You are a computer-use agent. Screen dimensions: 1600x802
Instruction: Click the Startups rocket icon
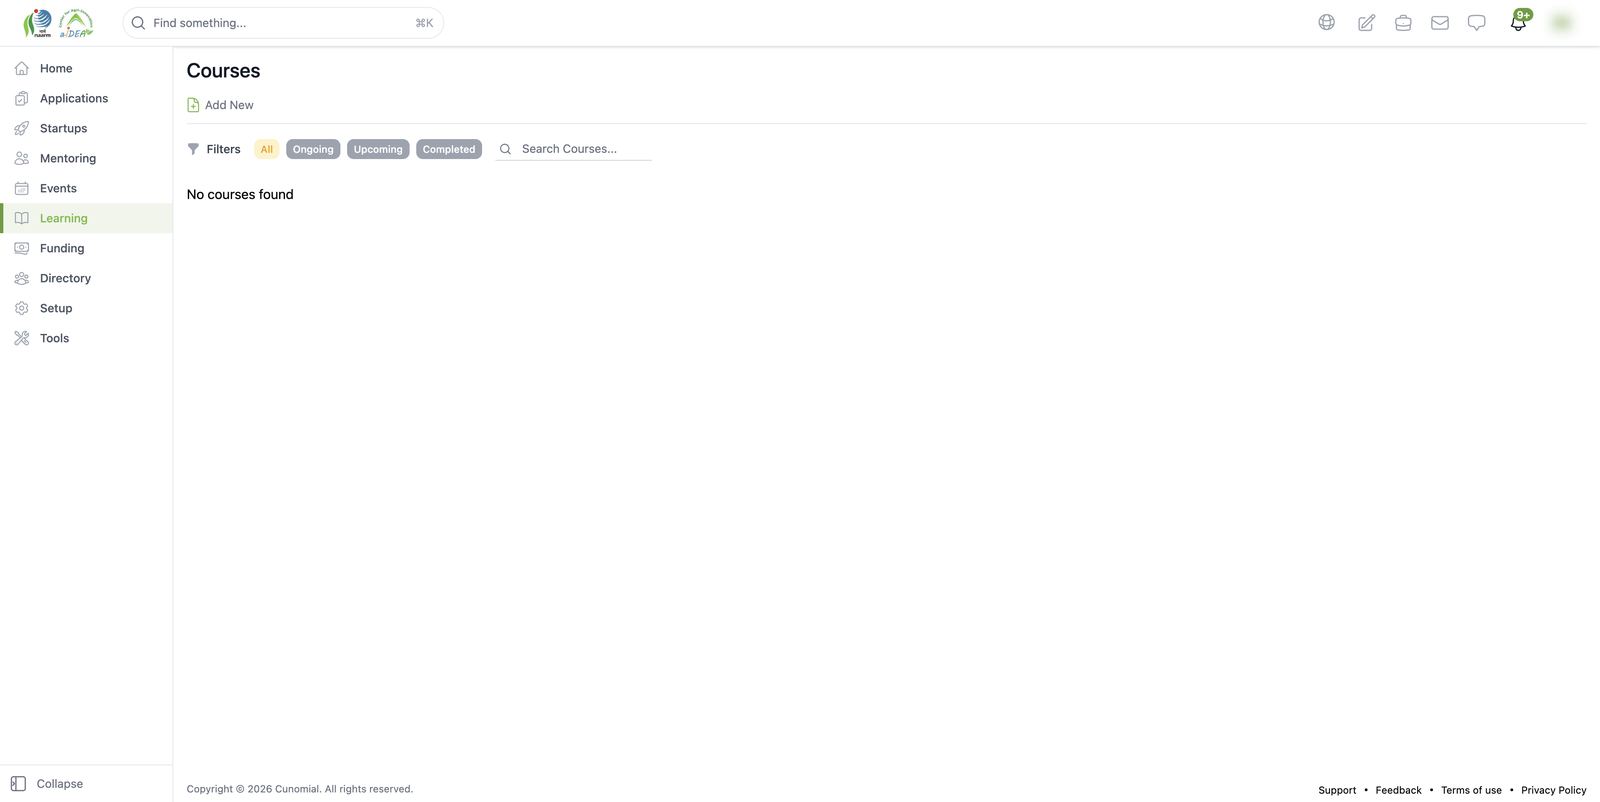[x=21, y=128]
